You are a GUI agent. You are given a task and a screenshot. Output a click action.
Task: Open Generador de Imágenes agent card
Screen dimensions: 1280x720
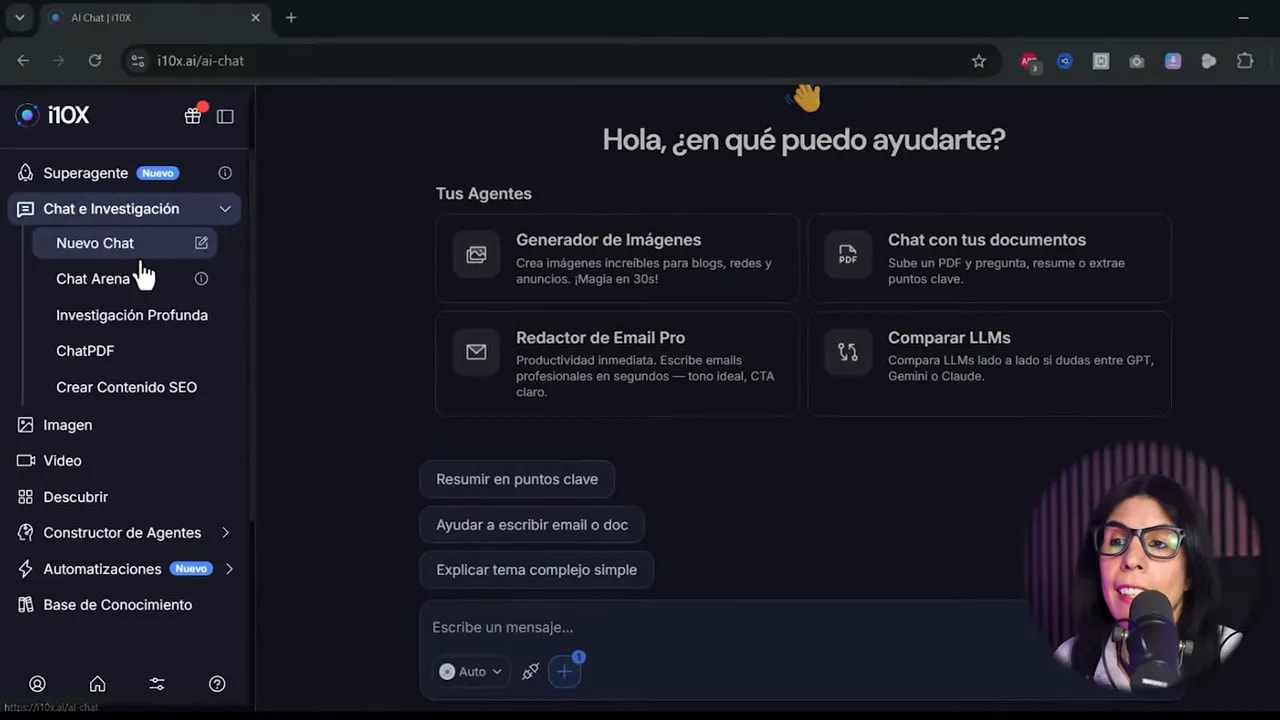click(x=617, y=258)
